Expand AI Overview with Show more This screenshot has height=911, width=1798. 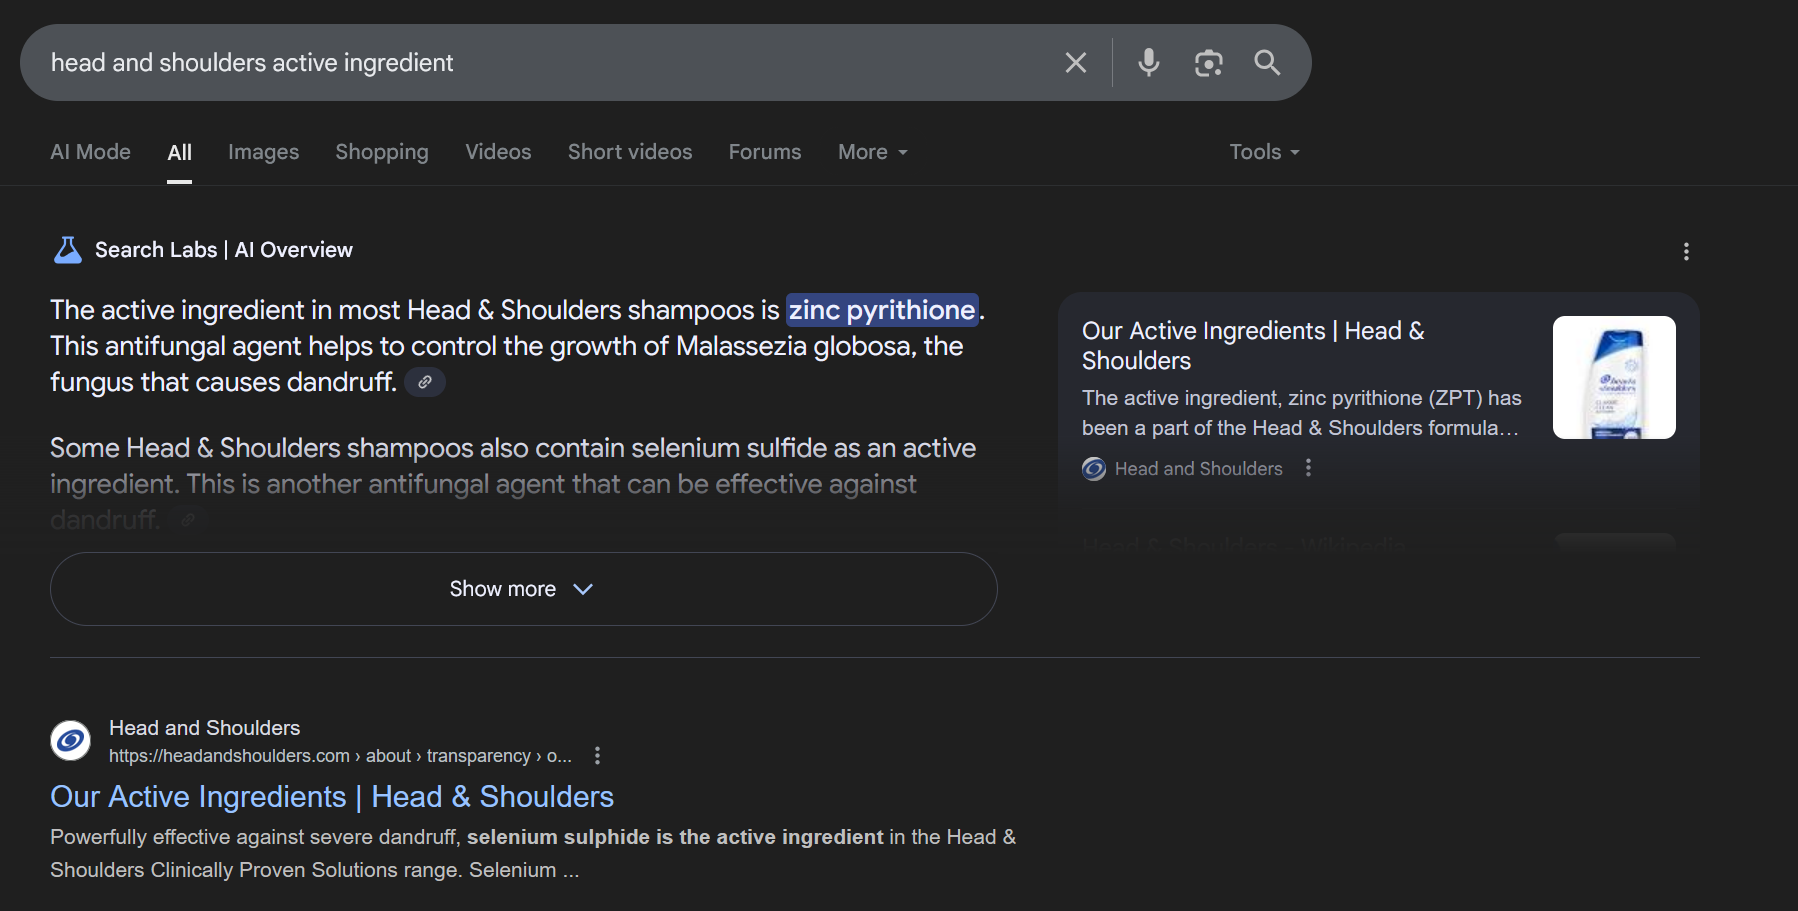click(523, 589)
